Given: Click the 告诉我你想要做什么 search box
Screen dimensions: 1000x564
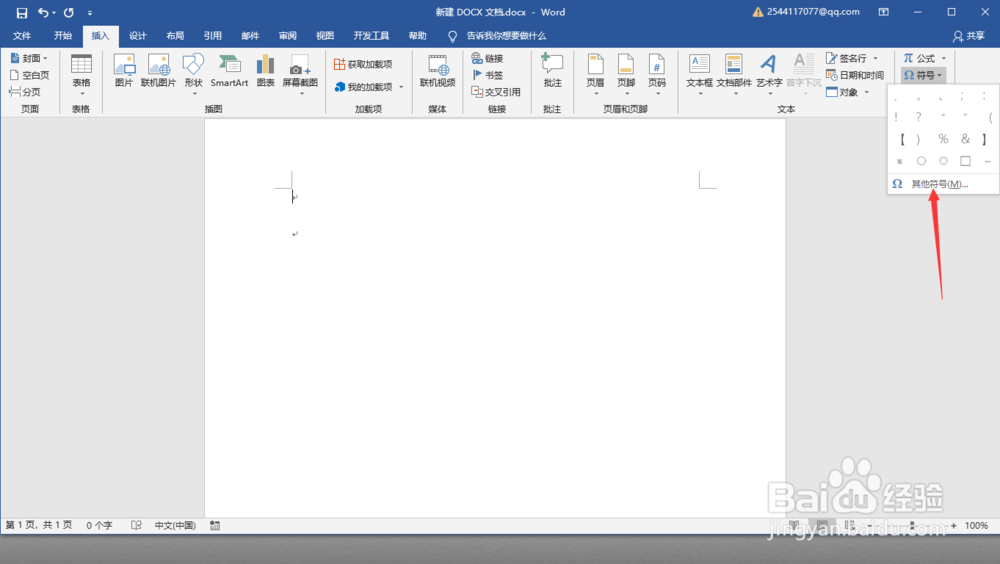Looking at the screenshot, I should tap(506, 36).
